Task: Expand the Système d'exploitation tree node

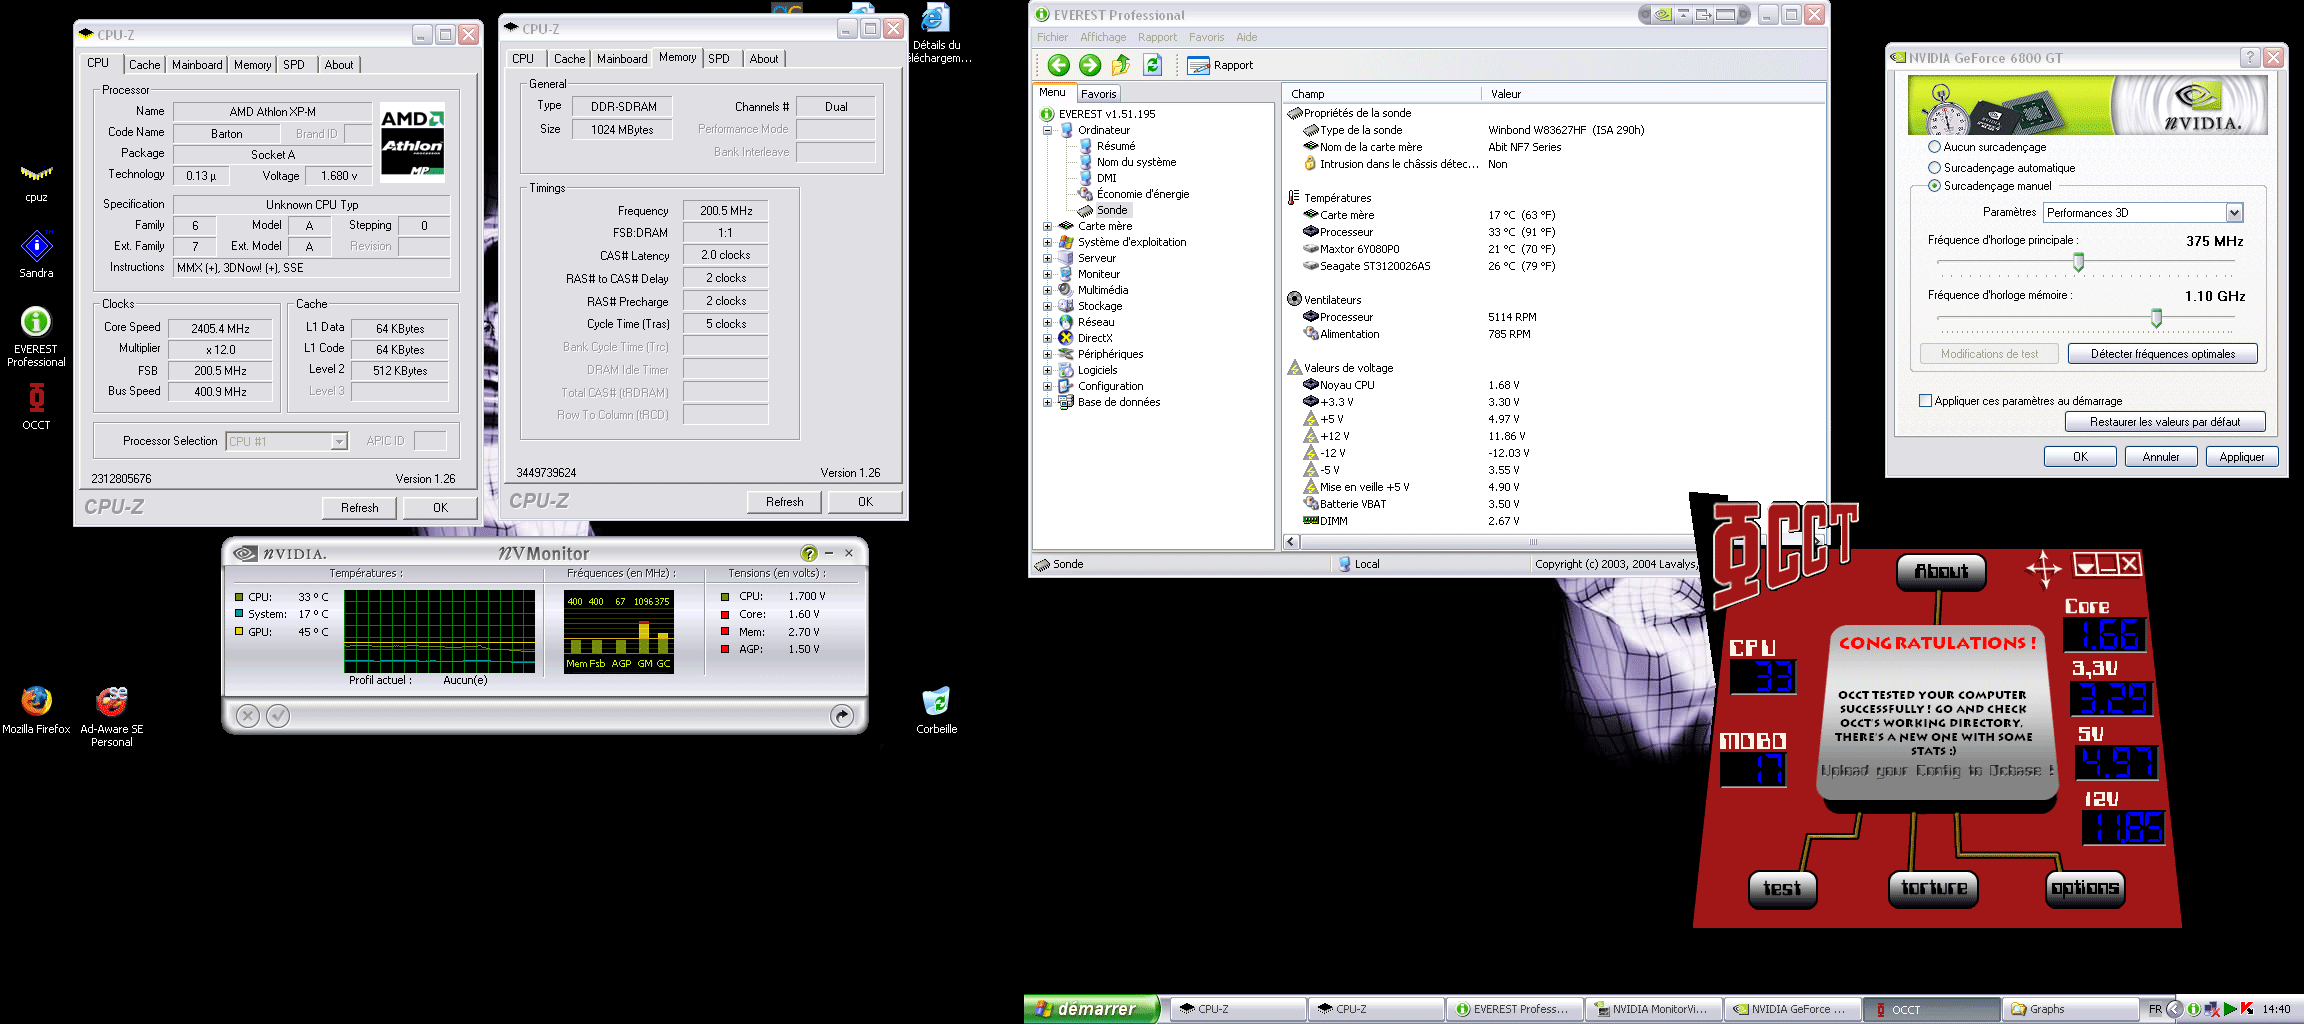Action: tap(1047, 242)
